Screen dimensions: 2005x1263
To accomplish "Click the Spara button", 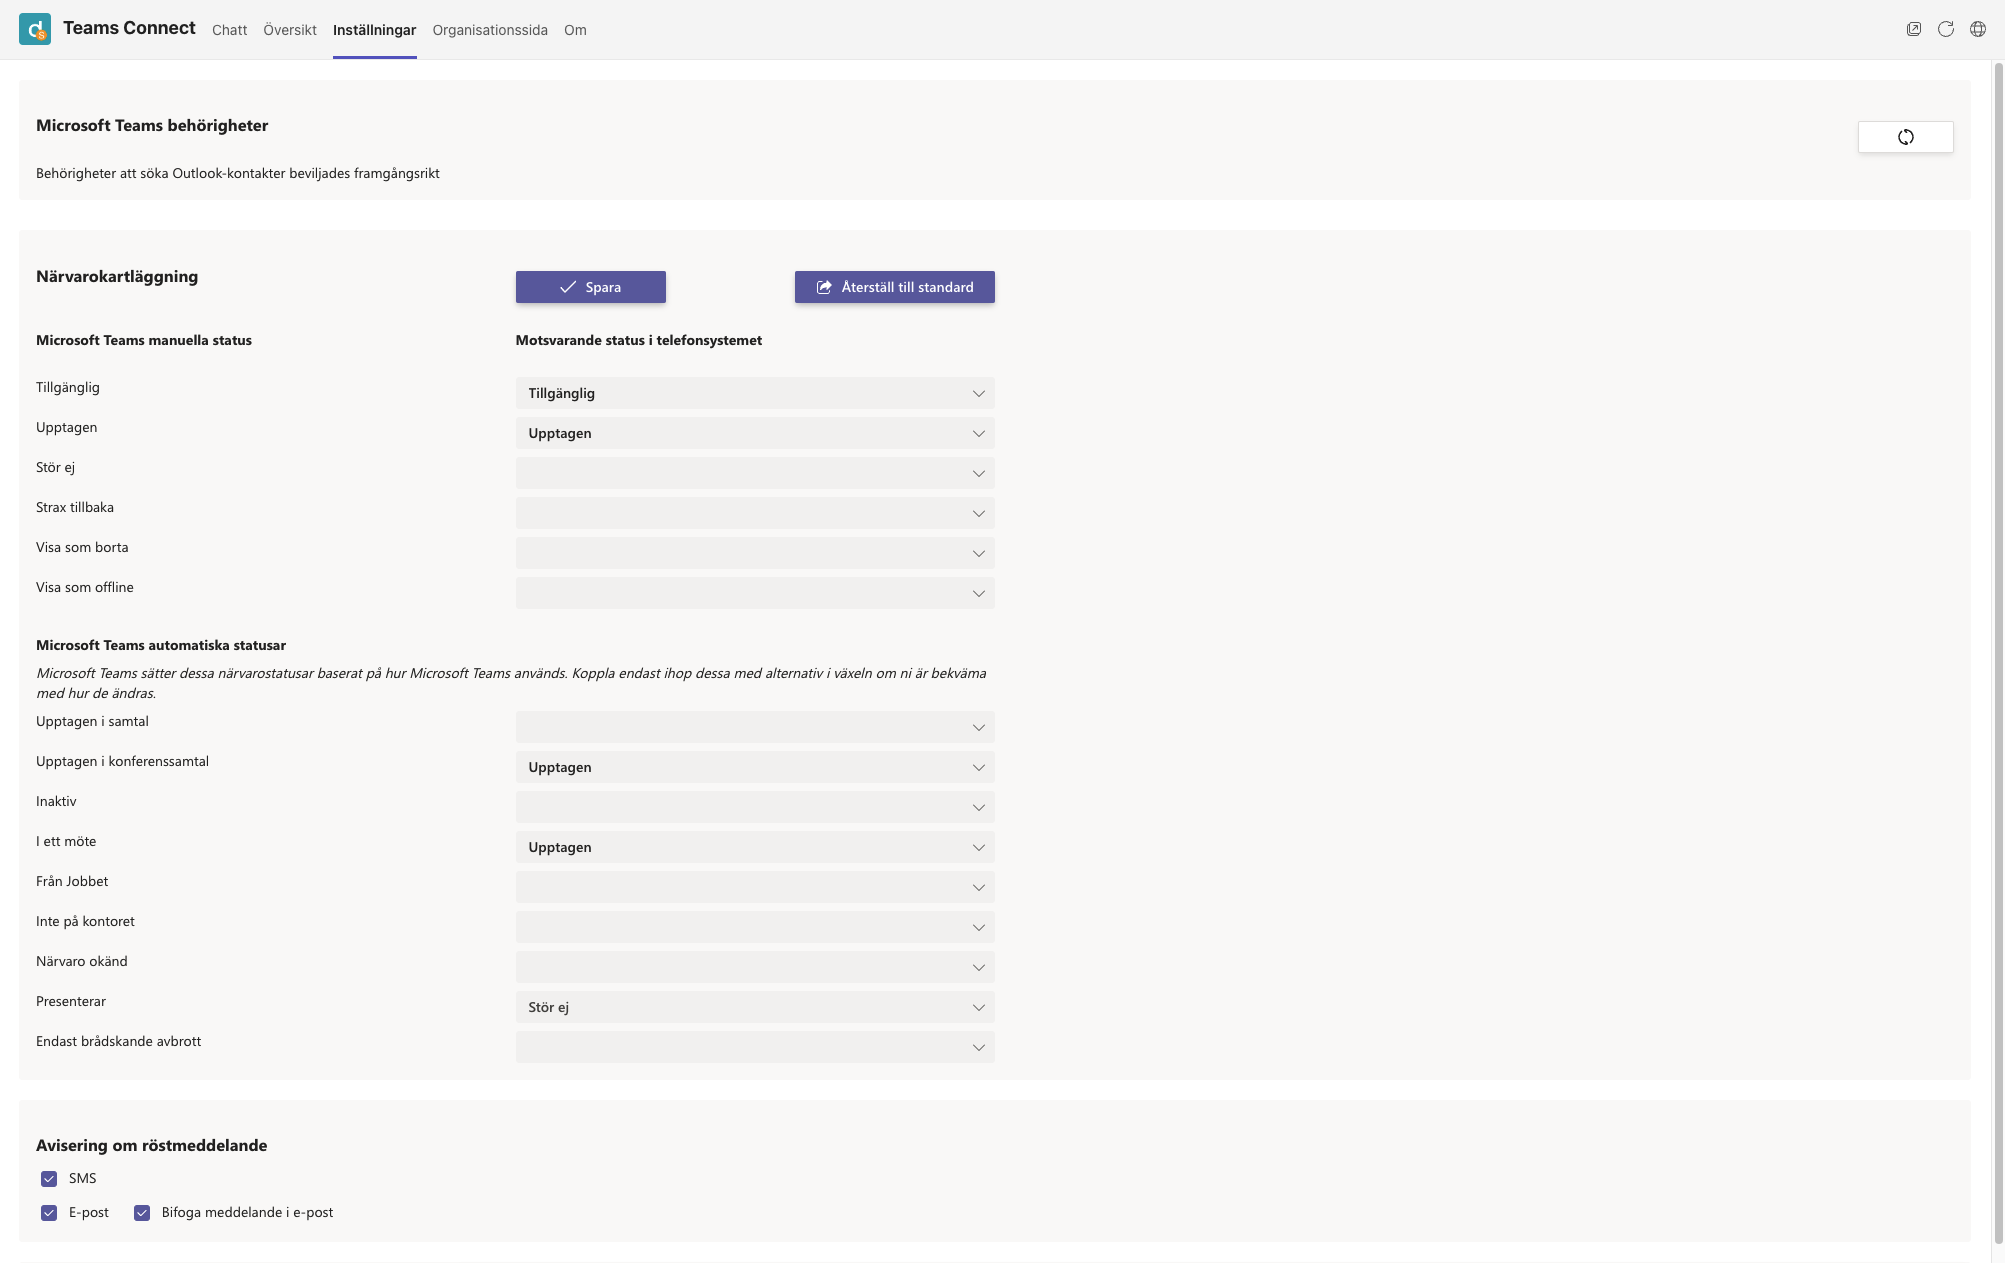I will 591,287.
